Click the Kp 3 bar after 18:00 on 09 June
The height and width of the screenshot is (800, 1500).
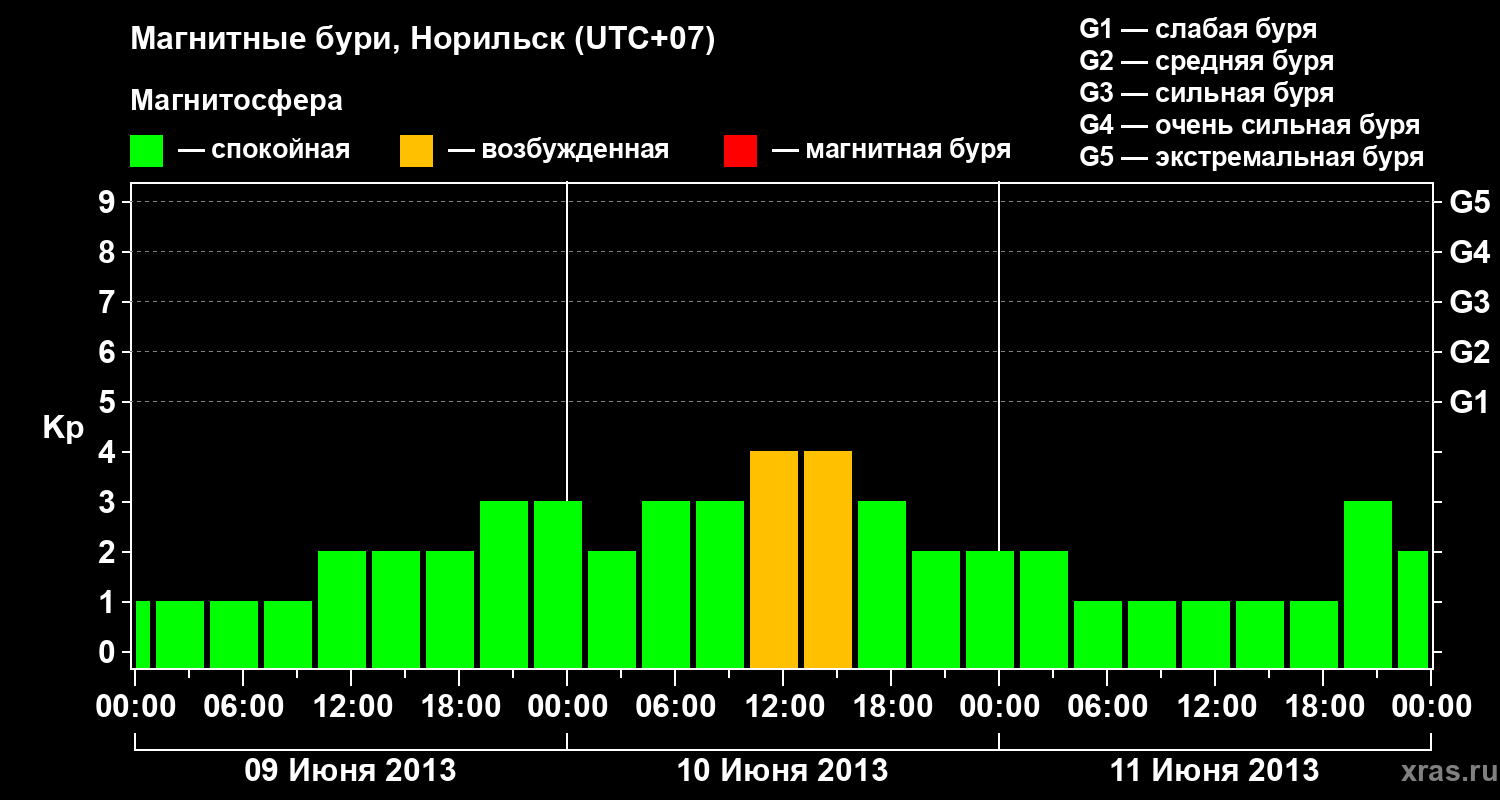(x=504, y=584)
